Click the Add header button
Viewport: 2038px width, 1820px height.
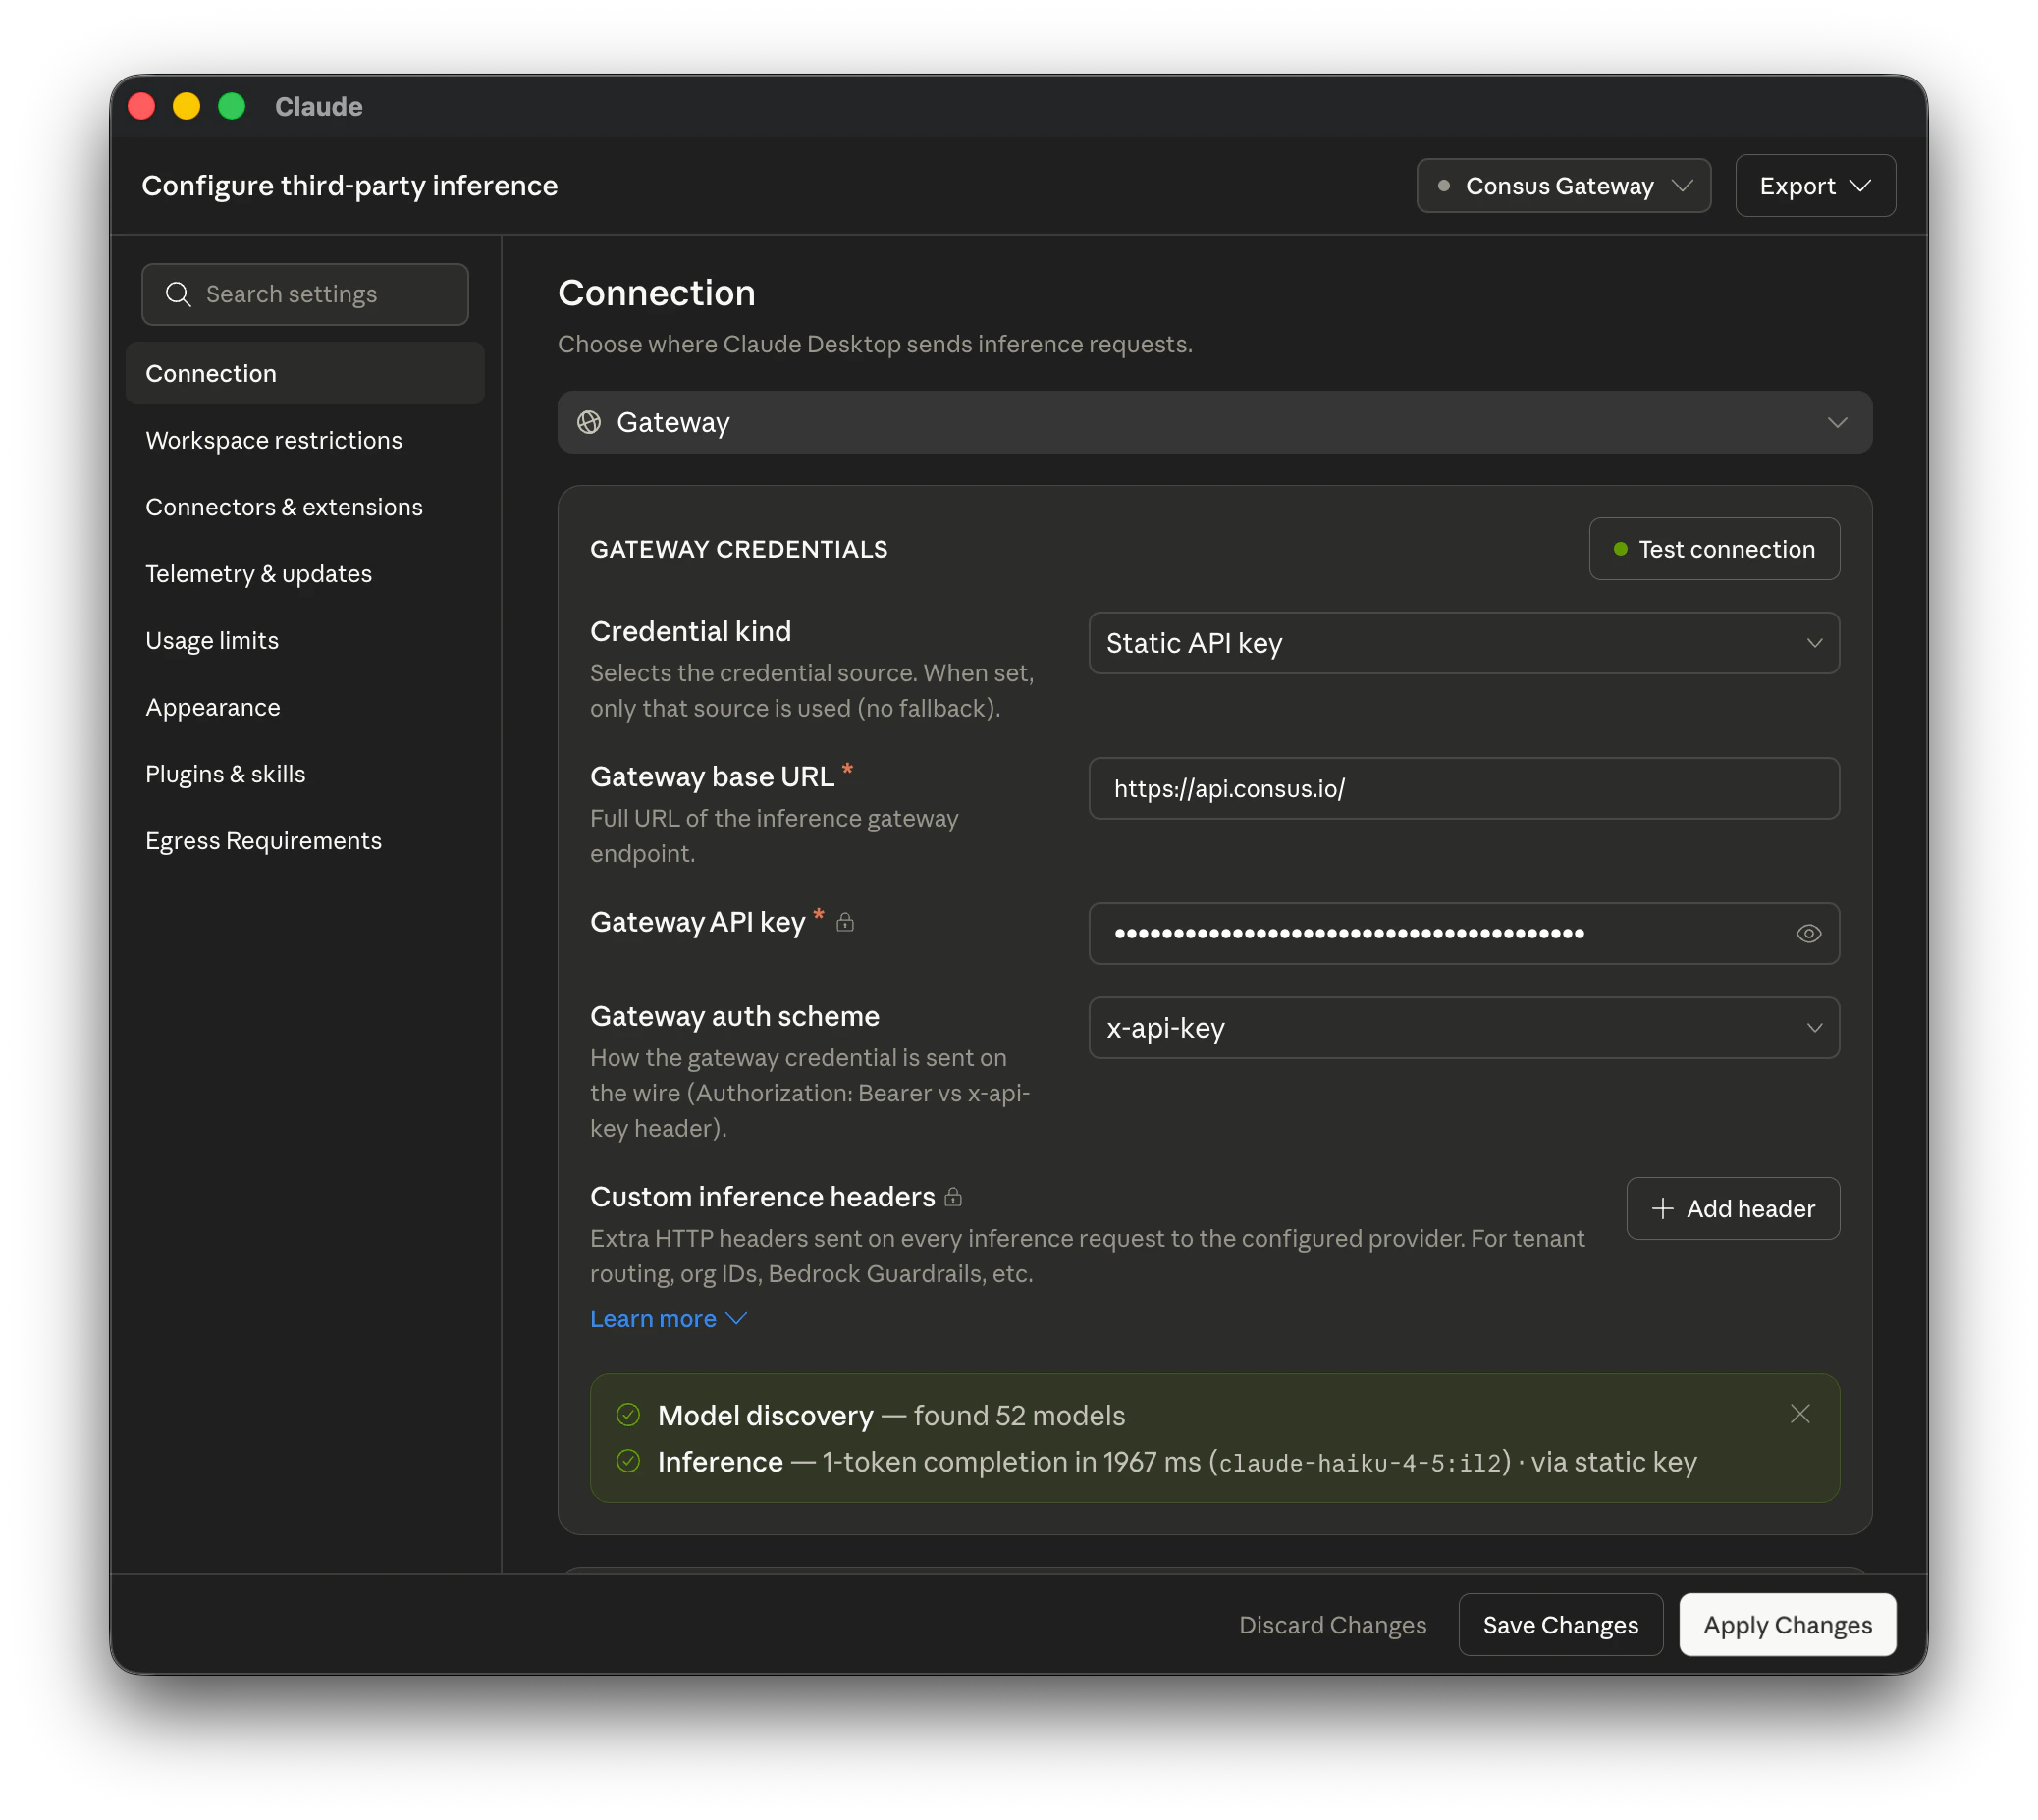coord(1732,1209)
